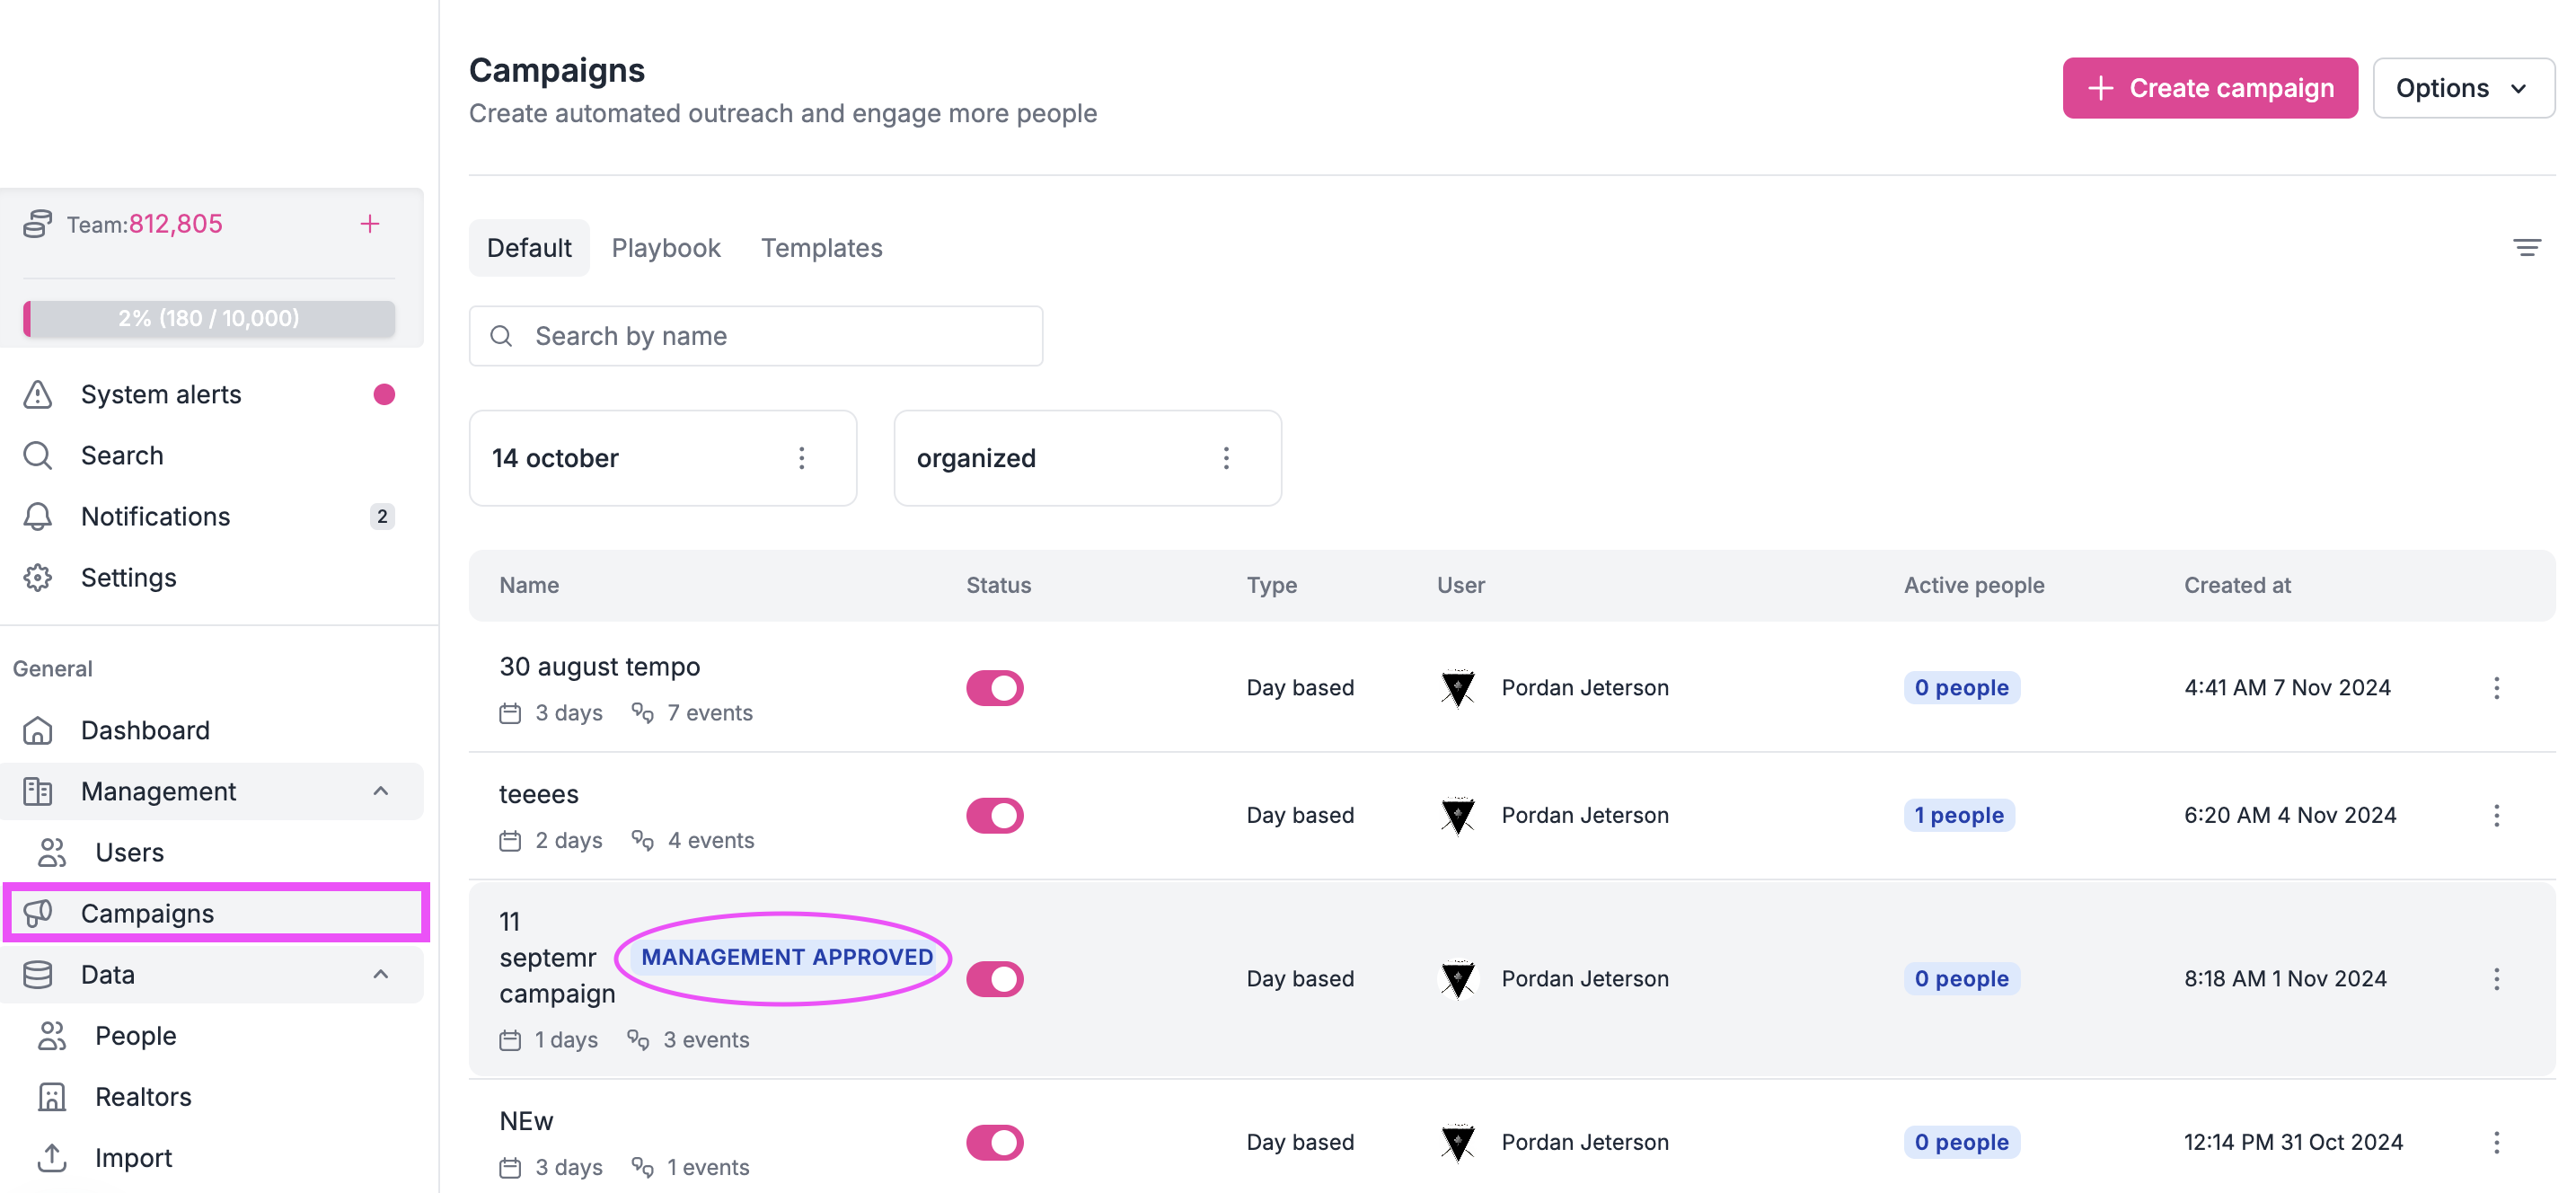Click the 1 people badge for teeees

1958,814
